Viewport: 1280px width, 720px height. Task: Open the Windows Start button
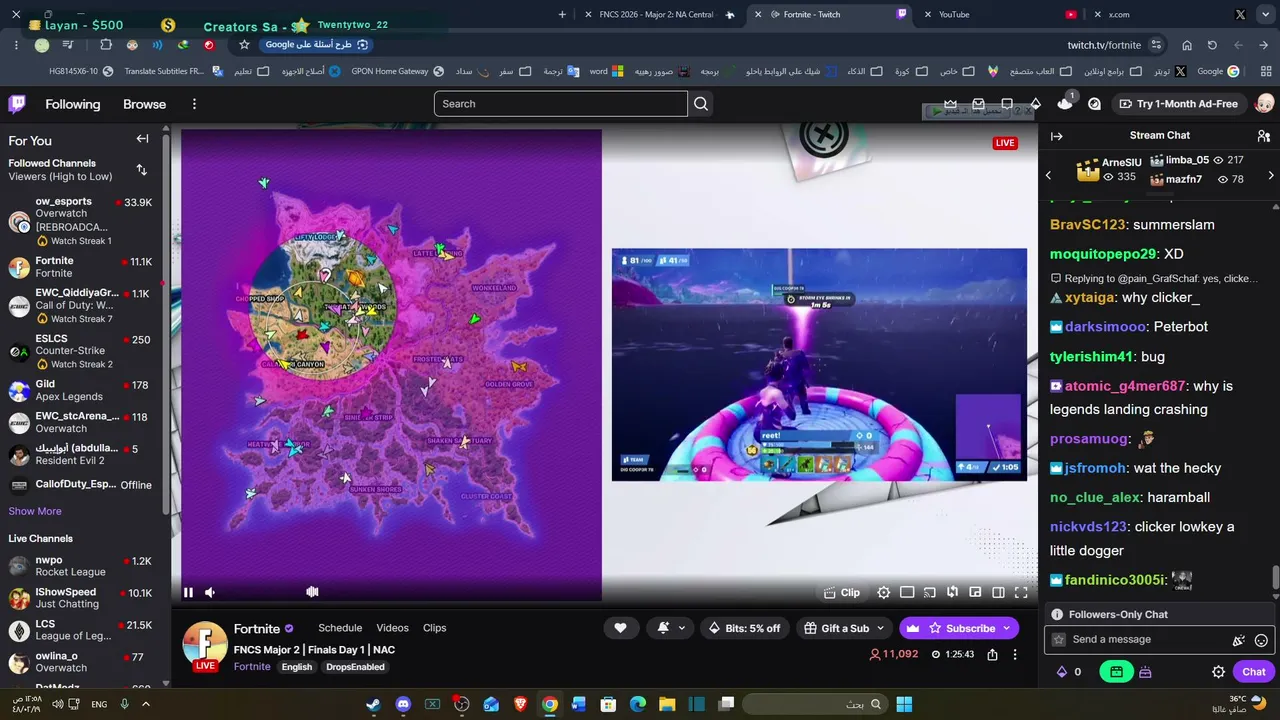pyautogui.click(x=904, y=704)
